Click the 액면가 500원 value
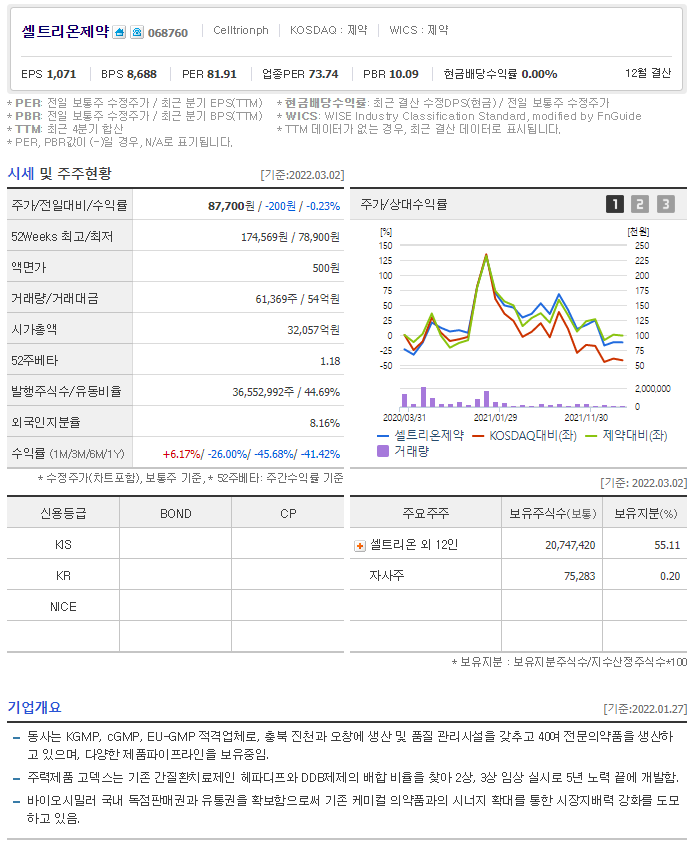 point(326,268)
